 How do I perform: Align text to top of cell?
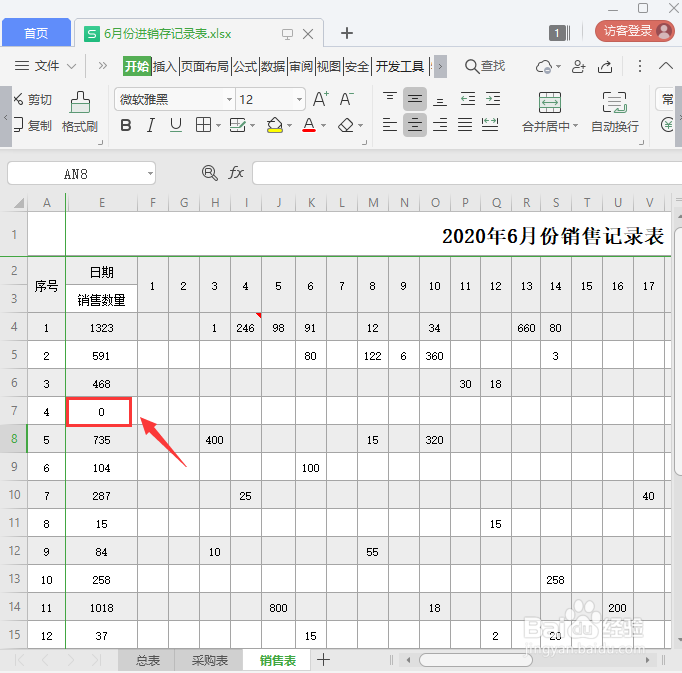pyautogui.click(x=390, y=99)
